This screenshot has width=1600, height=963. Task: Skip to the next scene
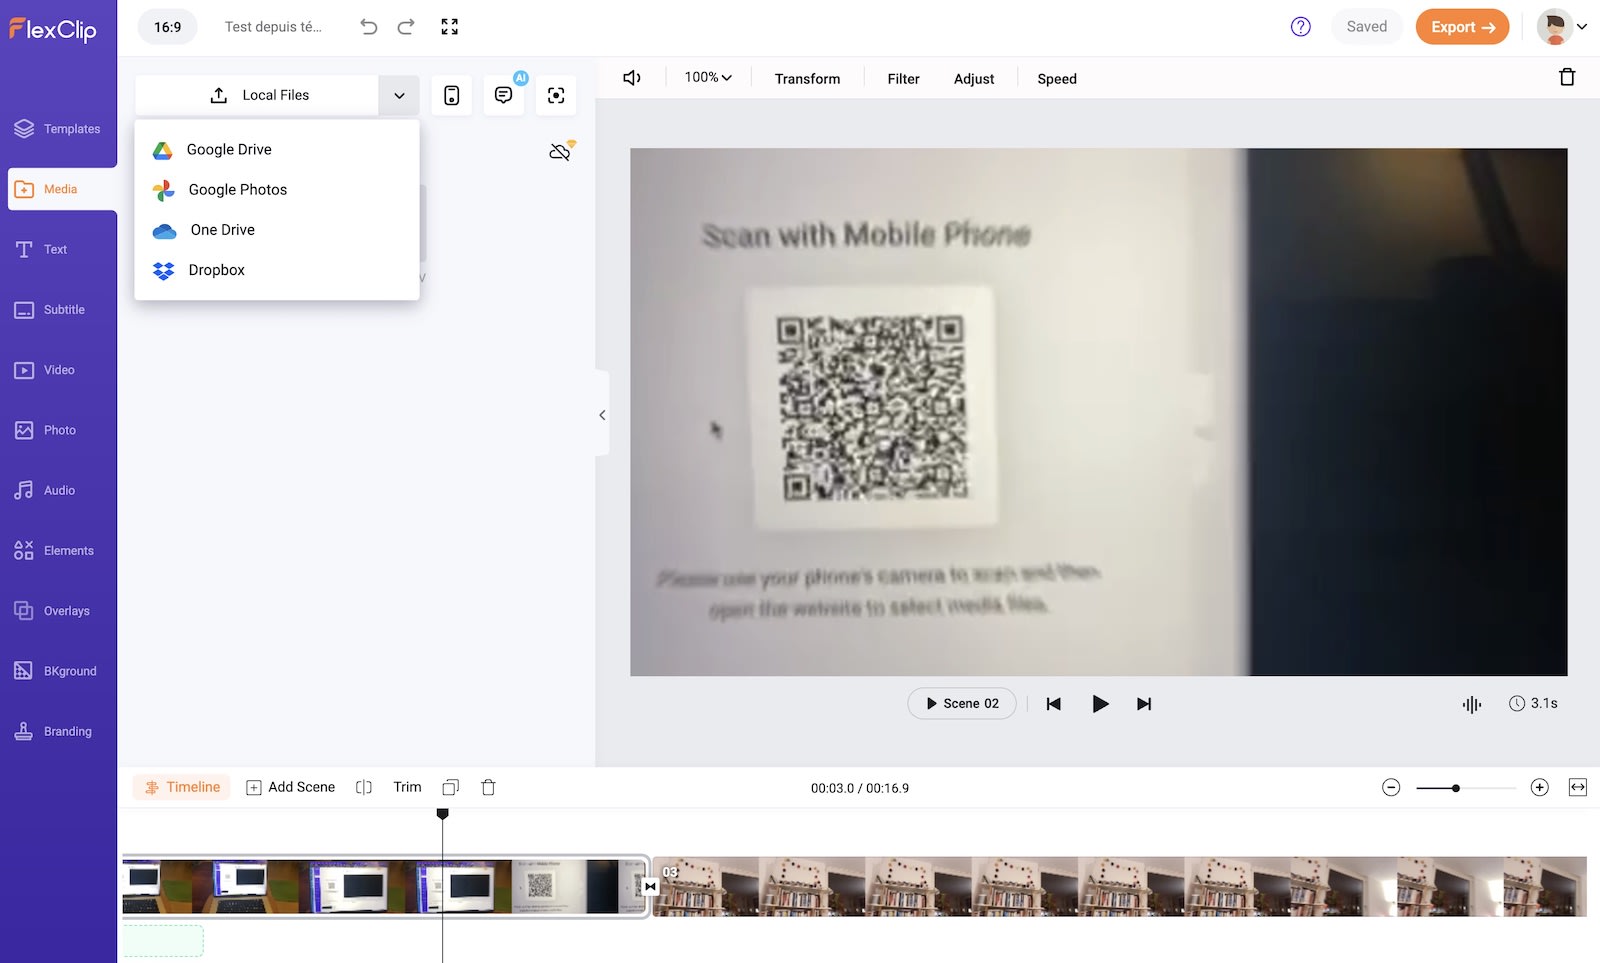click(x=1144, y=704)
